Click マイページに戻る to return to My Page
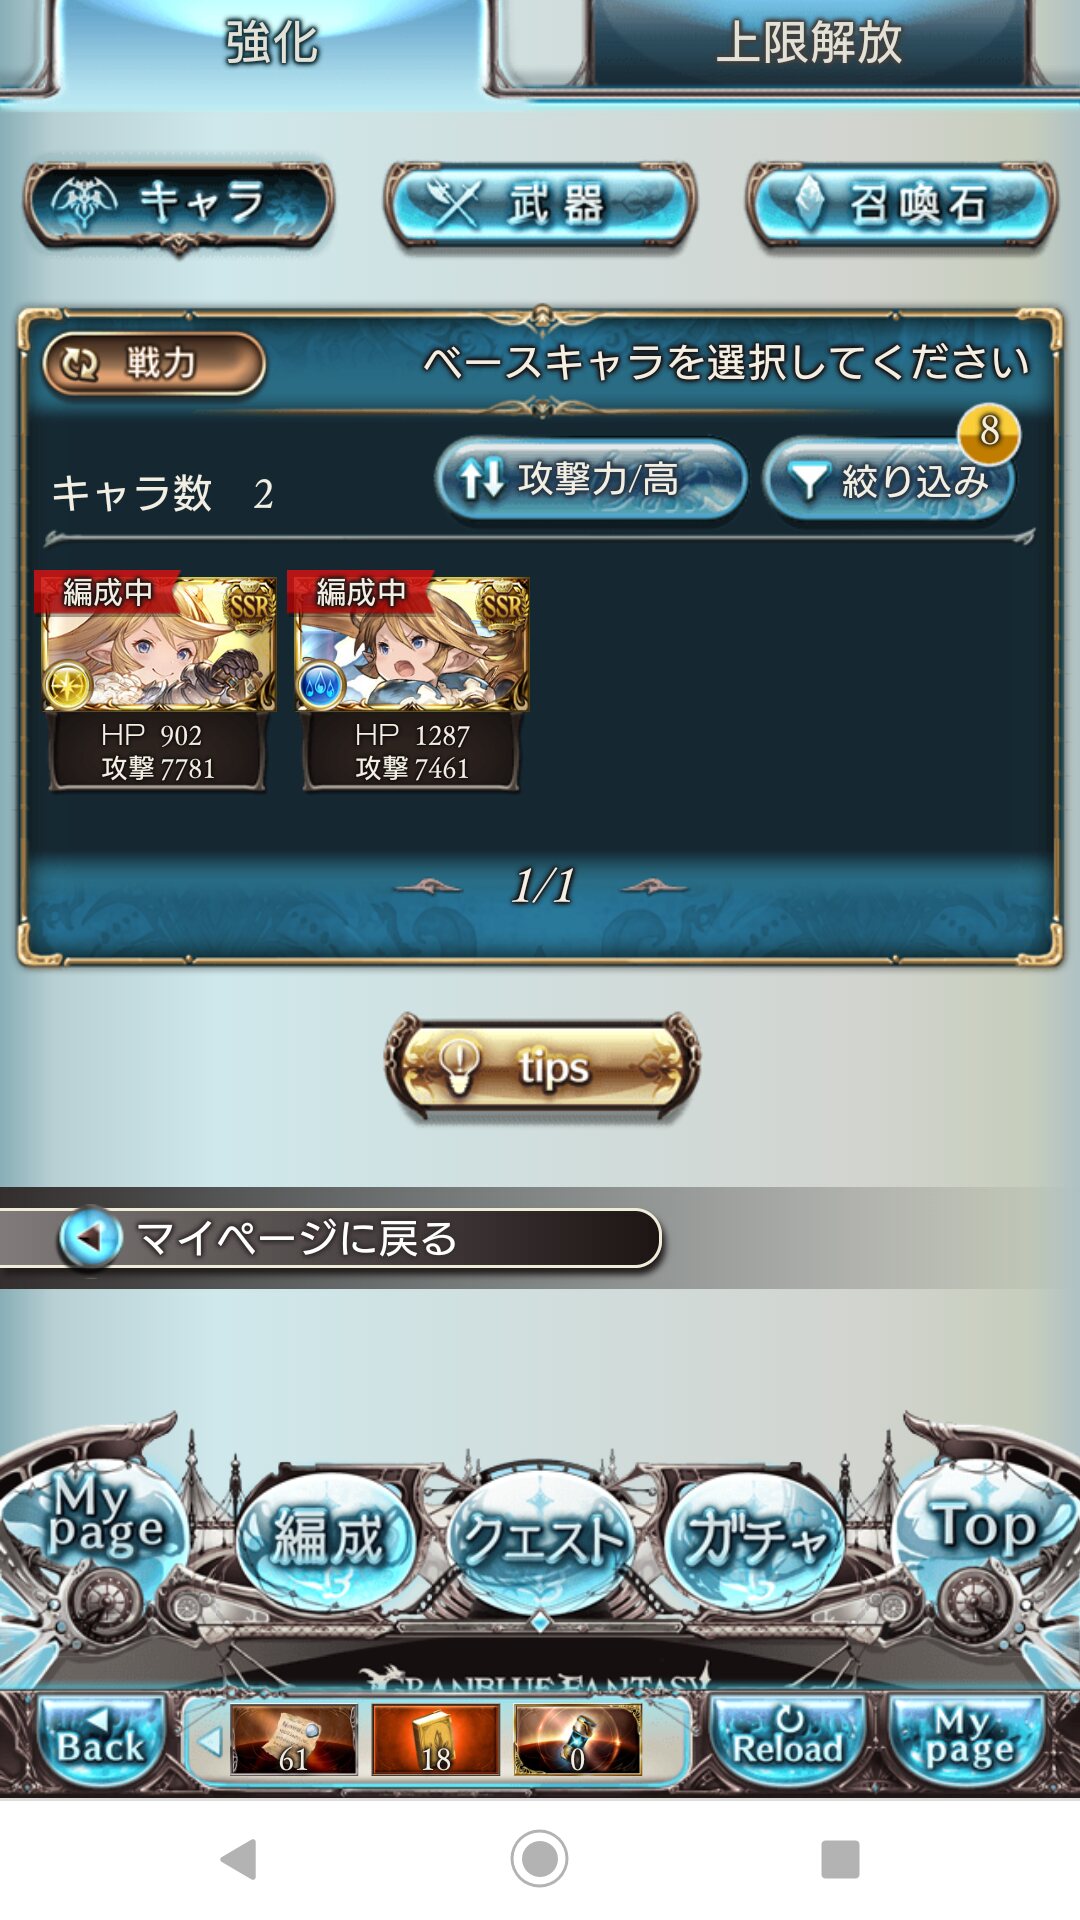Screen dimensions: 1080x1920 click(330, 1238)
